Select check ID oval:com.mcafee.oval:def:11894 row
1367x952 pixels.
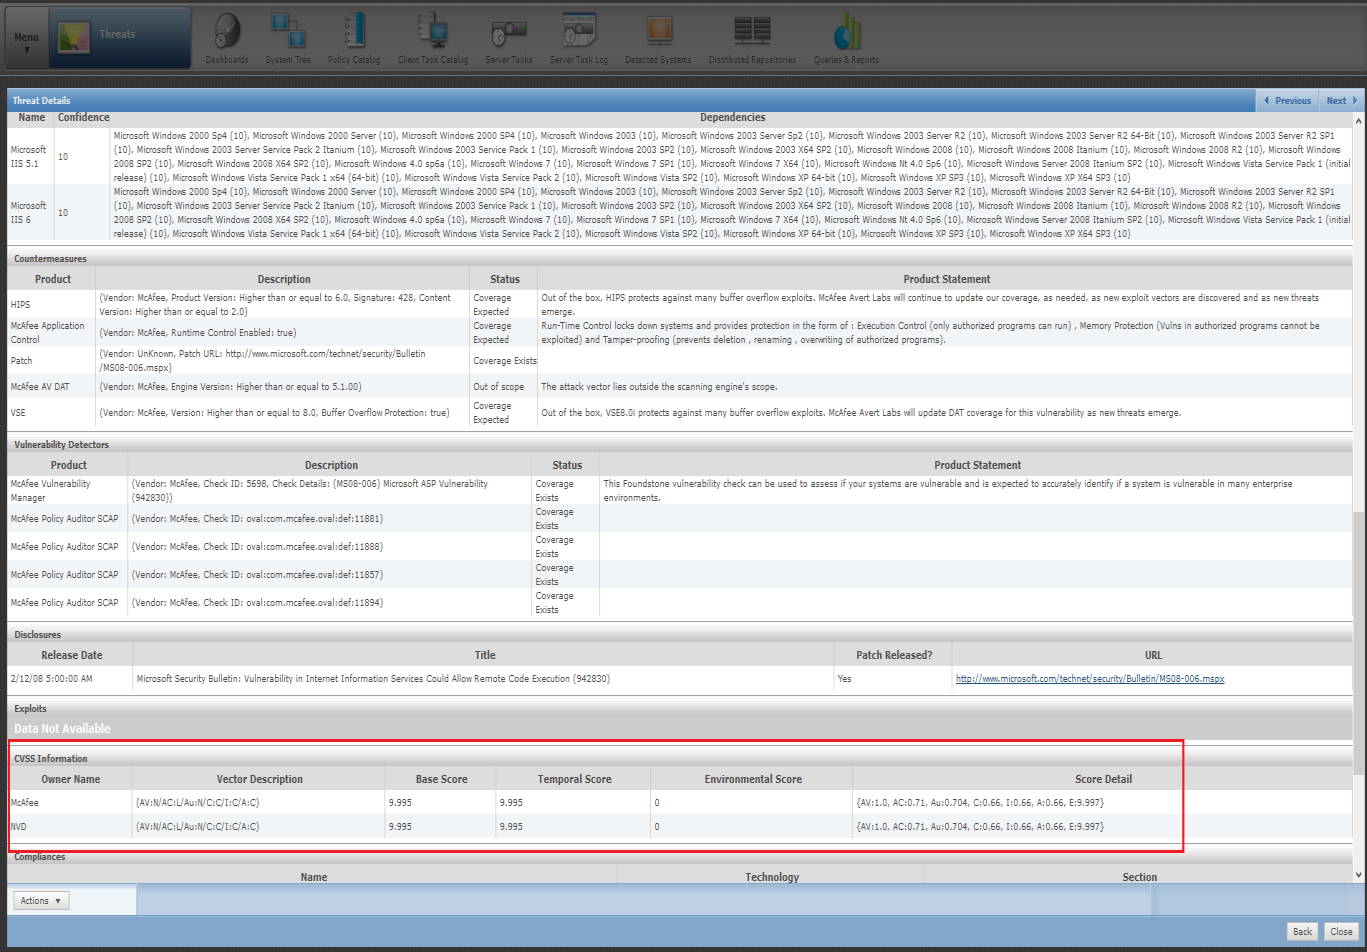pyautogui.click(x=680, y=602)
